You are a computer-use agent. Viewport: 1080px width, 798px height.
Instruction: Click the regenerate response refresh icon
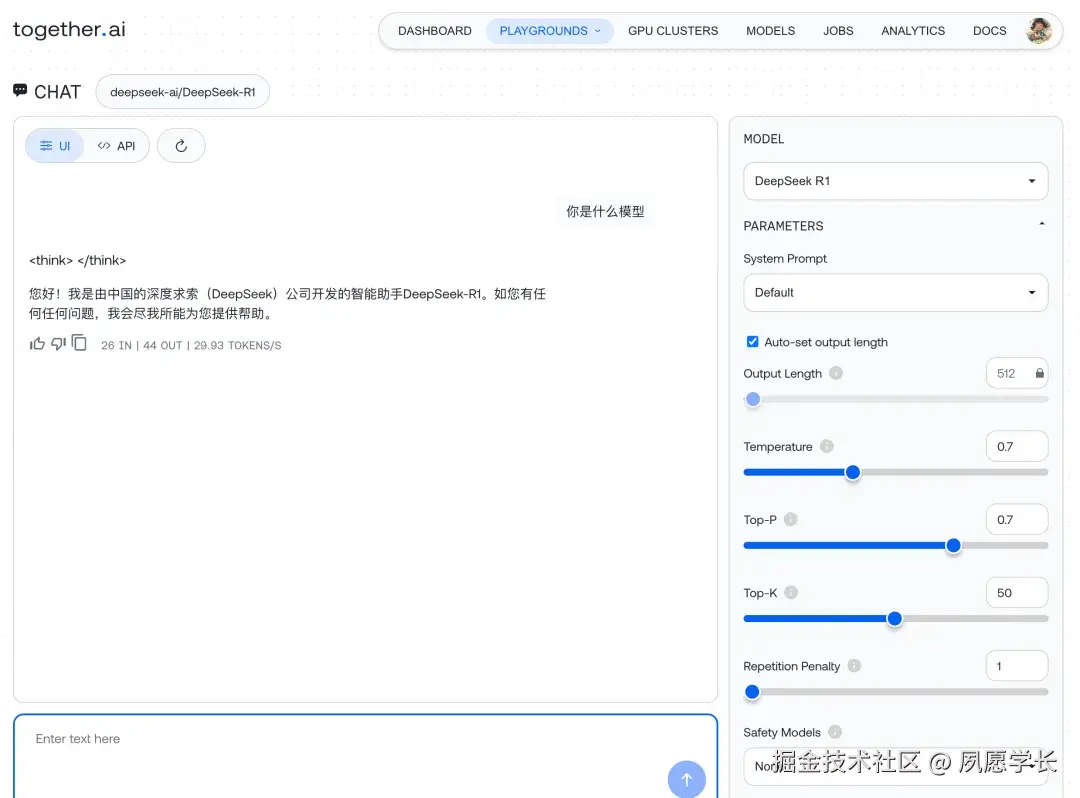coord(181,145)
